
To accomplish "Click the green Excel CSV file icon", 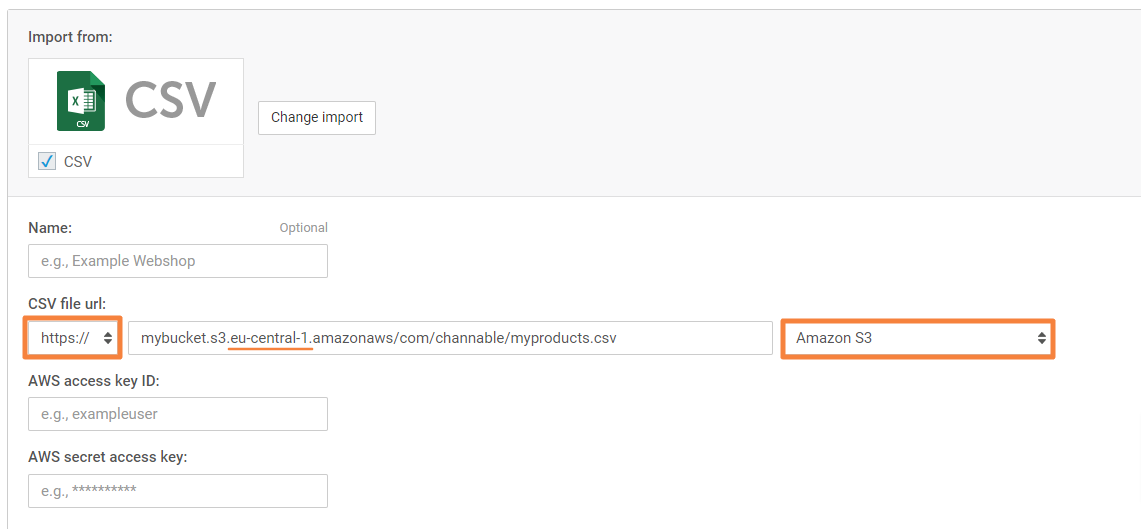I will click(x=81, y=101).
